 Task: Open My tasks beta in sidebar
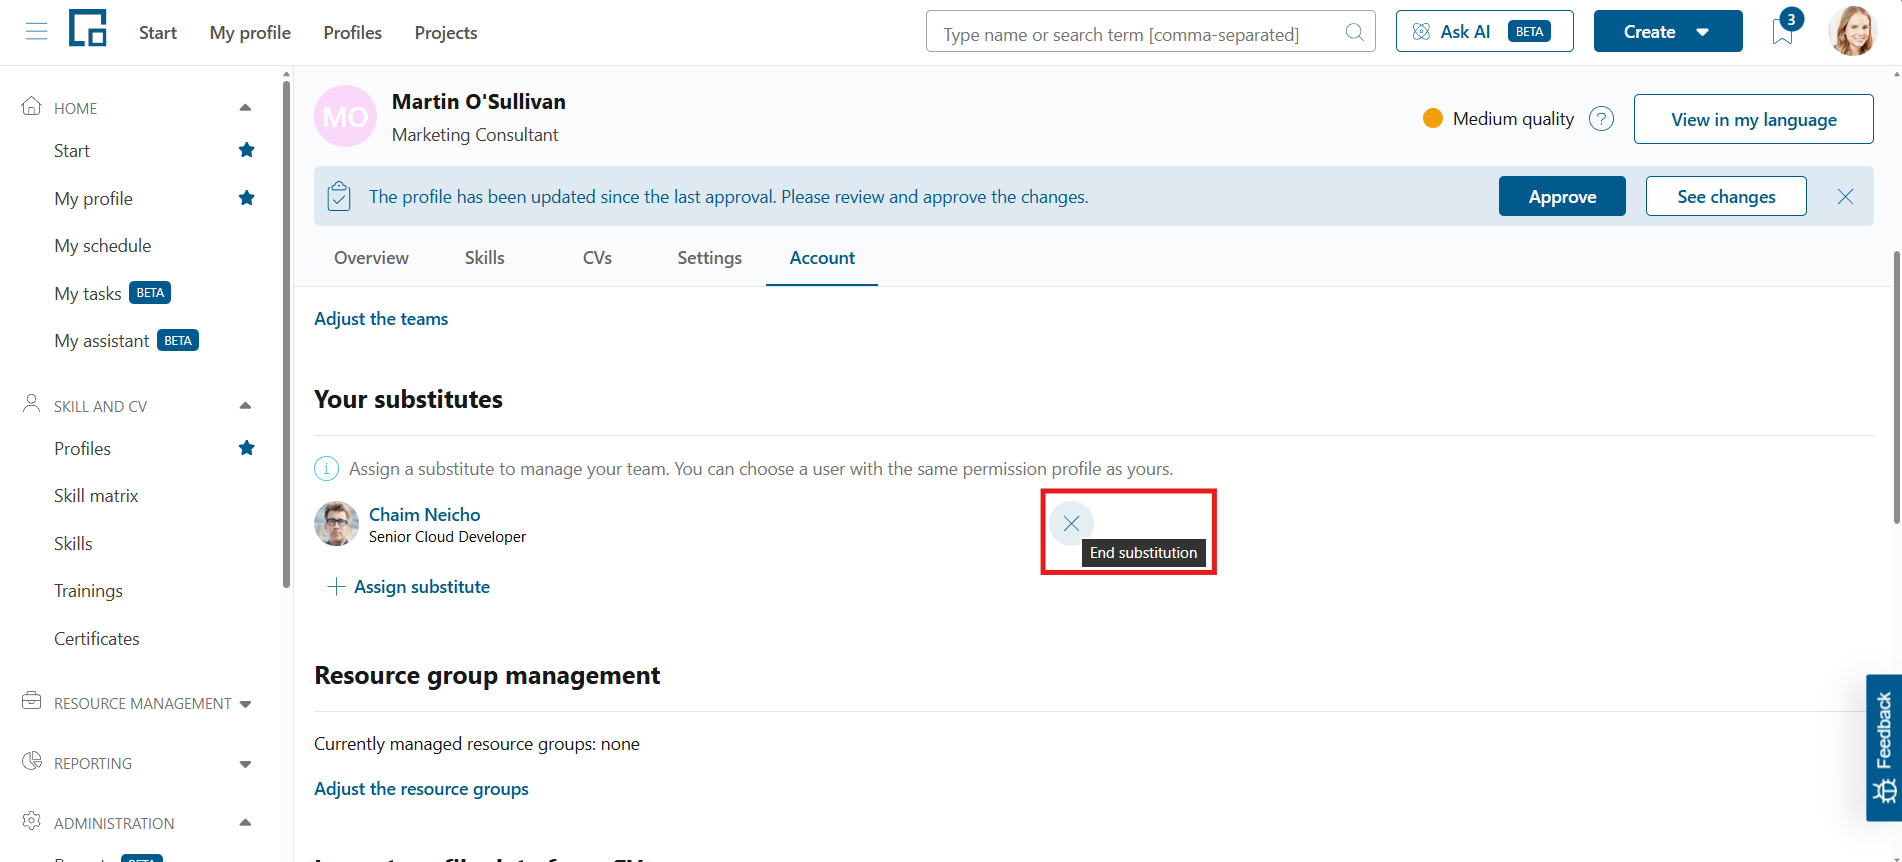(112, 293)
